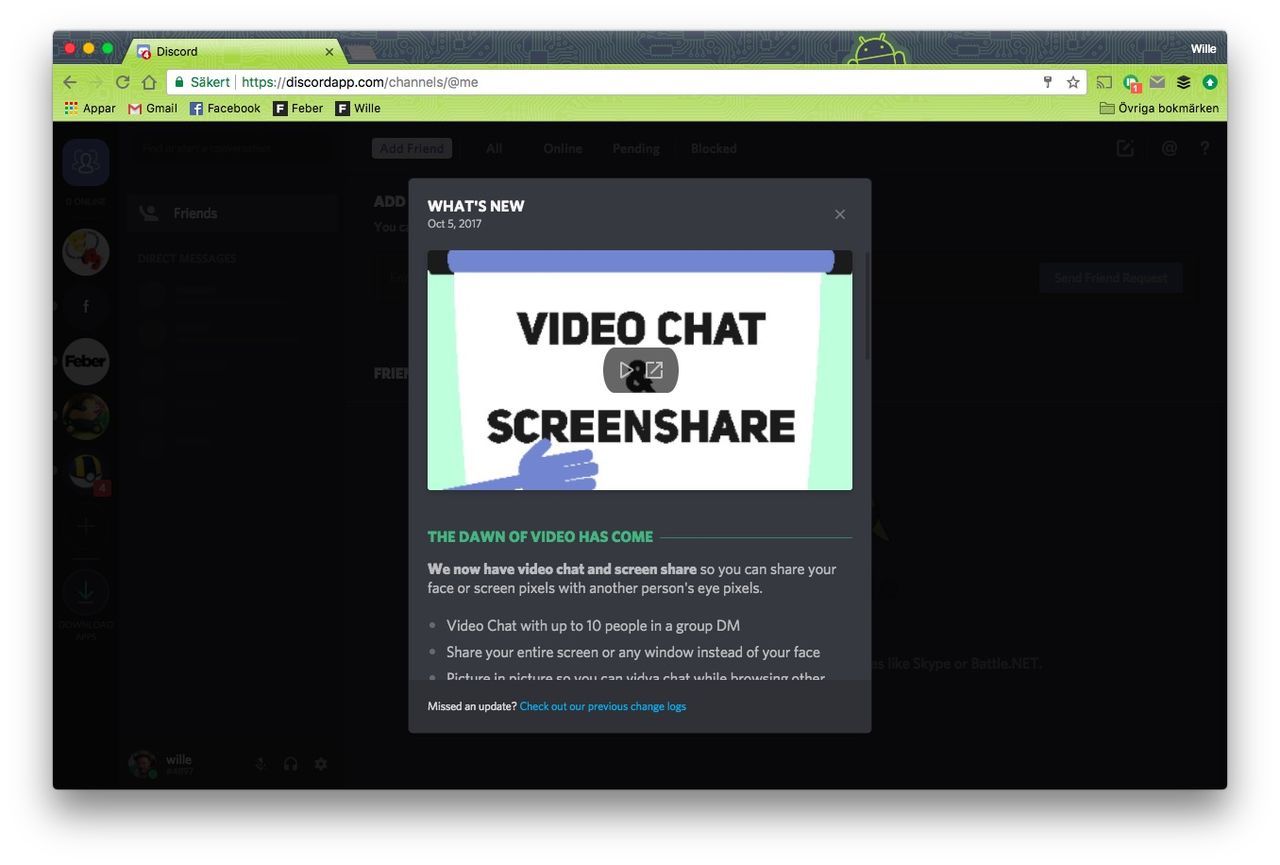
Task: Bookmark this page with the star
Action: pyautogui.click(x=1073, y=82)
